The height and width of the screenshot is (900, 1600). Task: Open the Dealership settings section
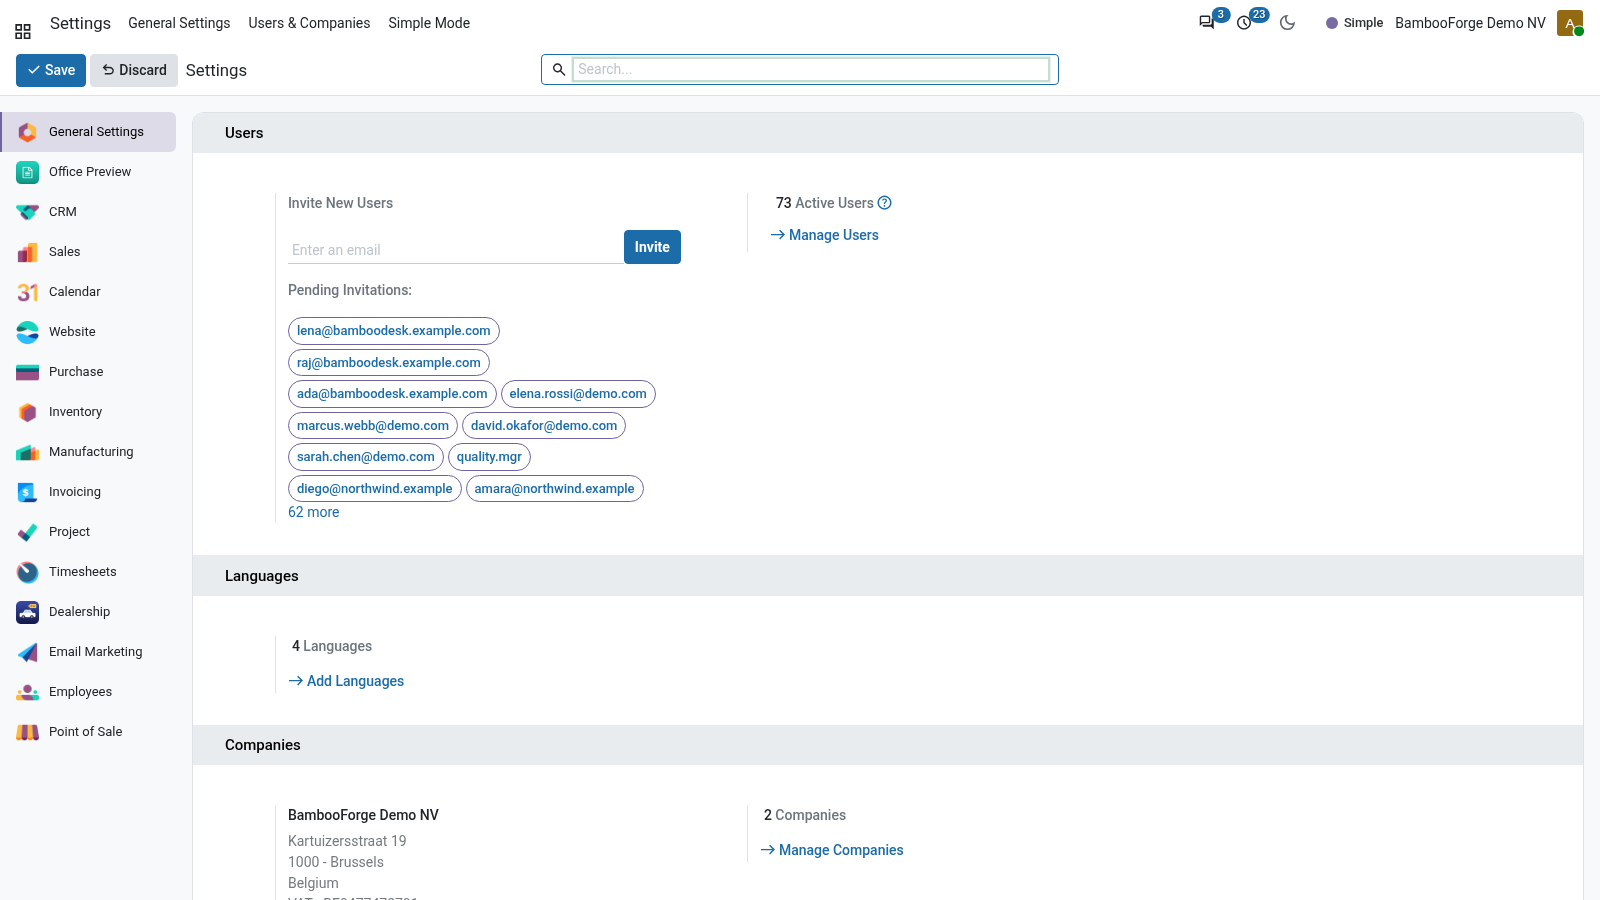[88, 612]
